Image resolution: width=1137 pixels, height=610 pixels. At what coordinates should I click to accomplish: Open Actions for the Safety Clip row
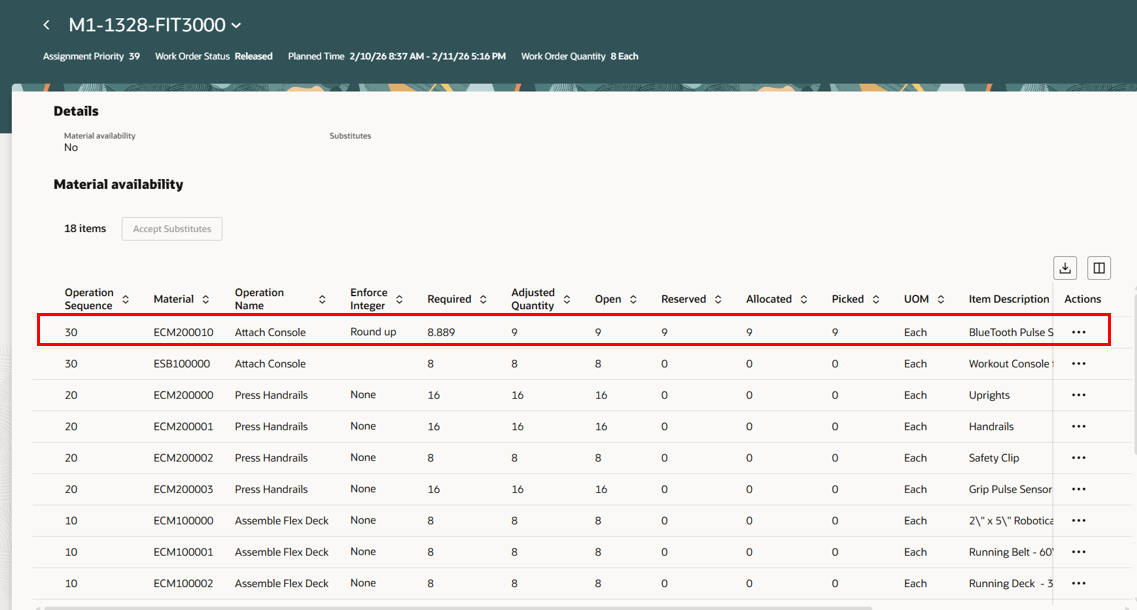coord(1077,457)
